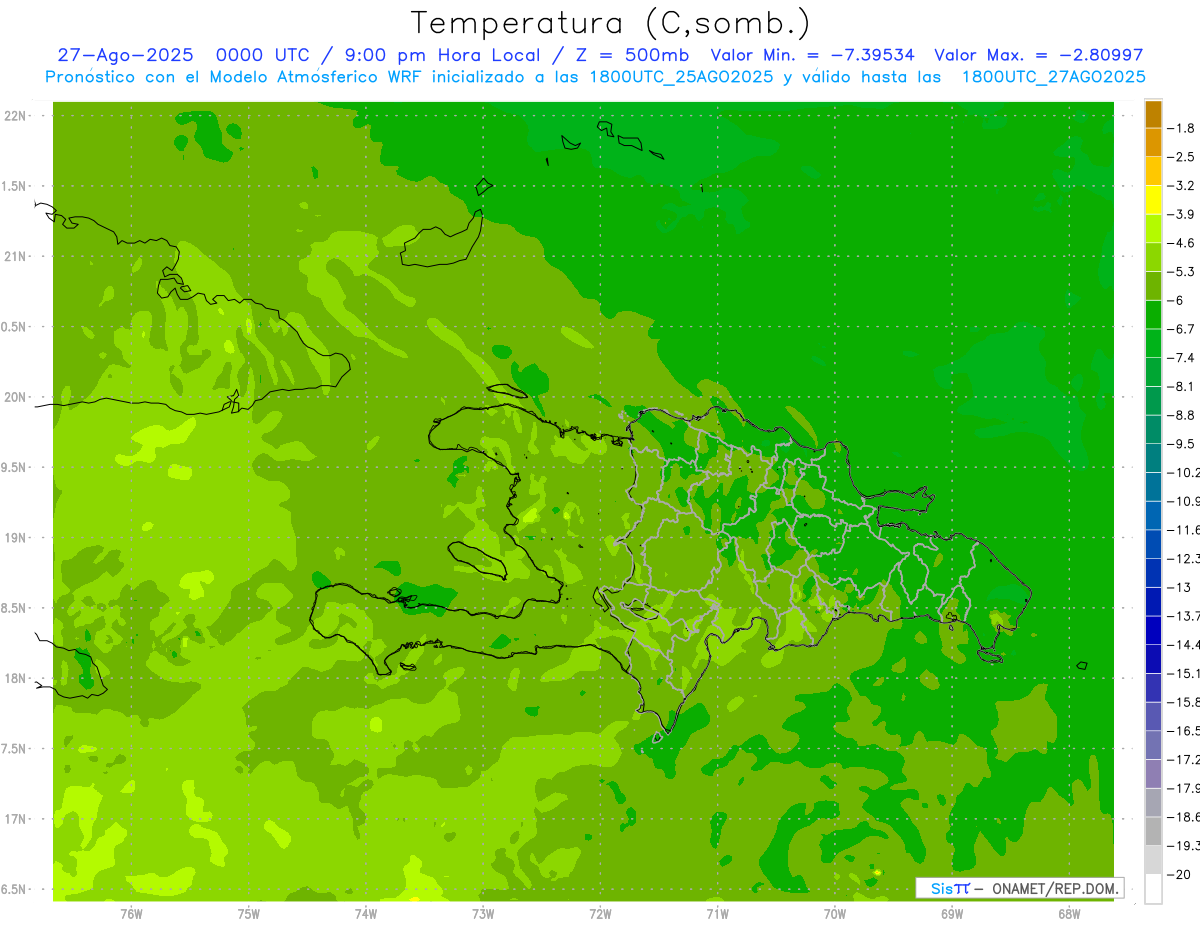Click the 'Valor Min. = -7.39534' text
Viewport: 1200px width, 927px height.
[812, 56]
